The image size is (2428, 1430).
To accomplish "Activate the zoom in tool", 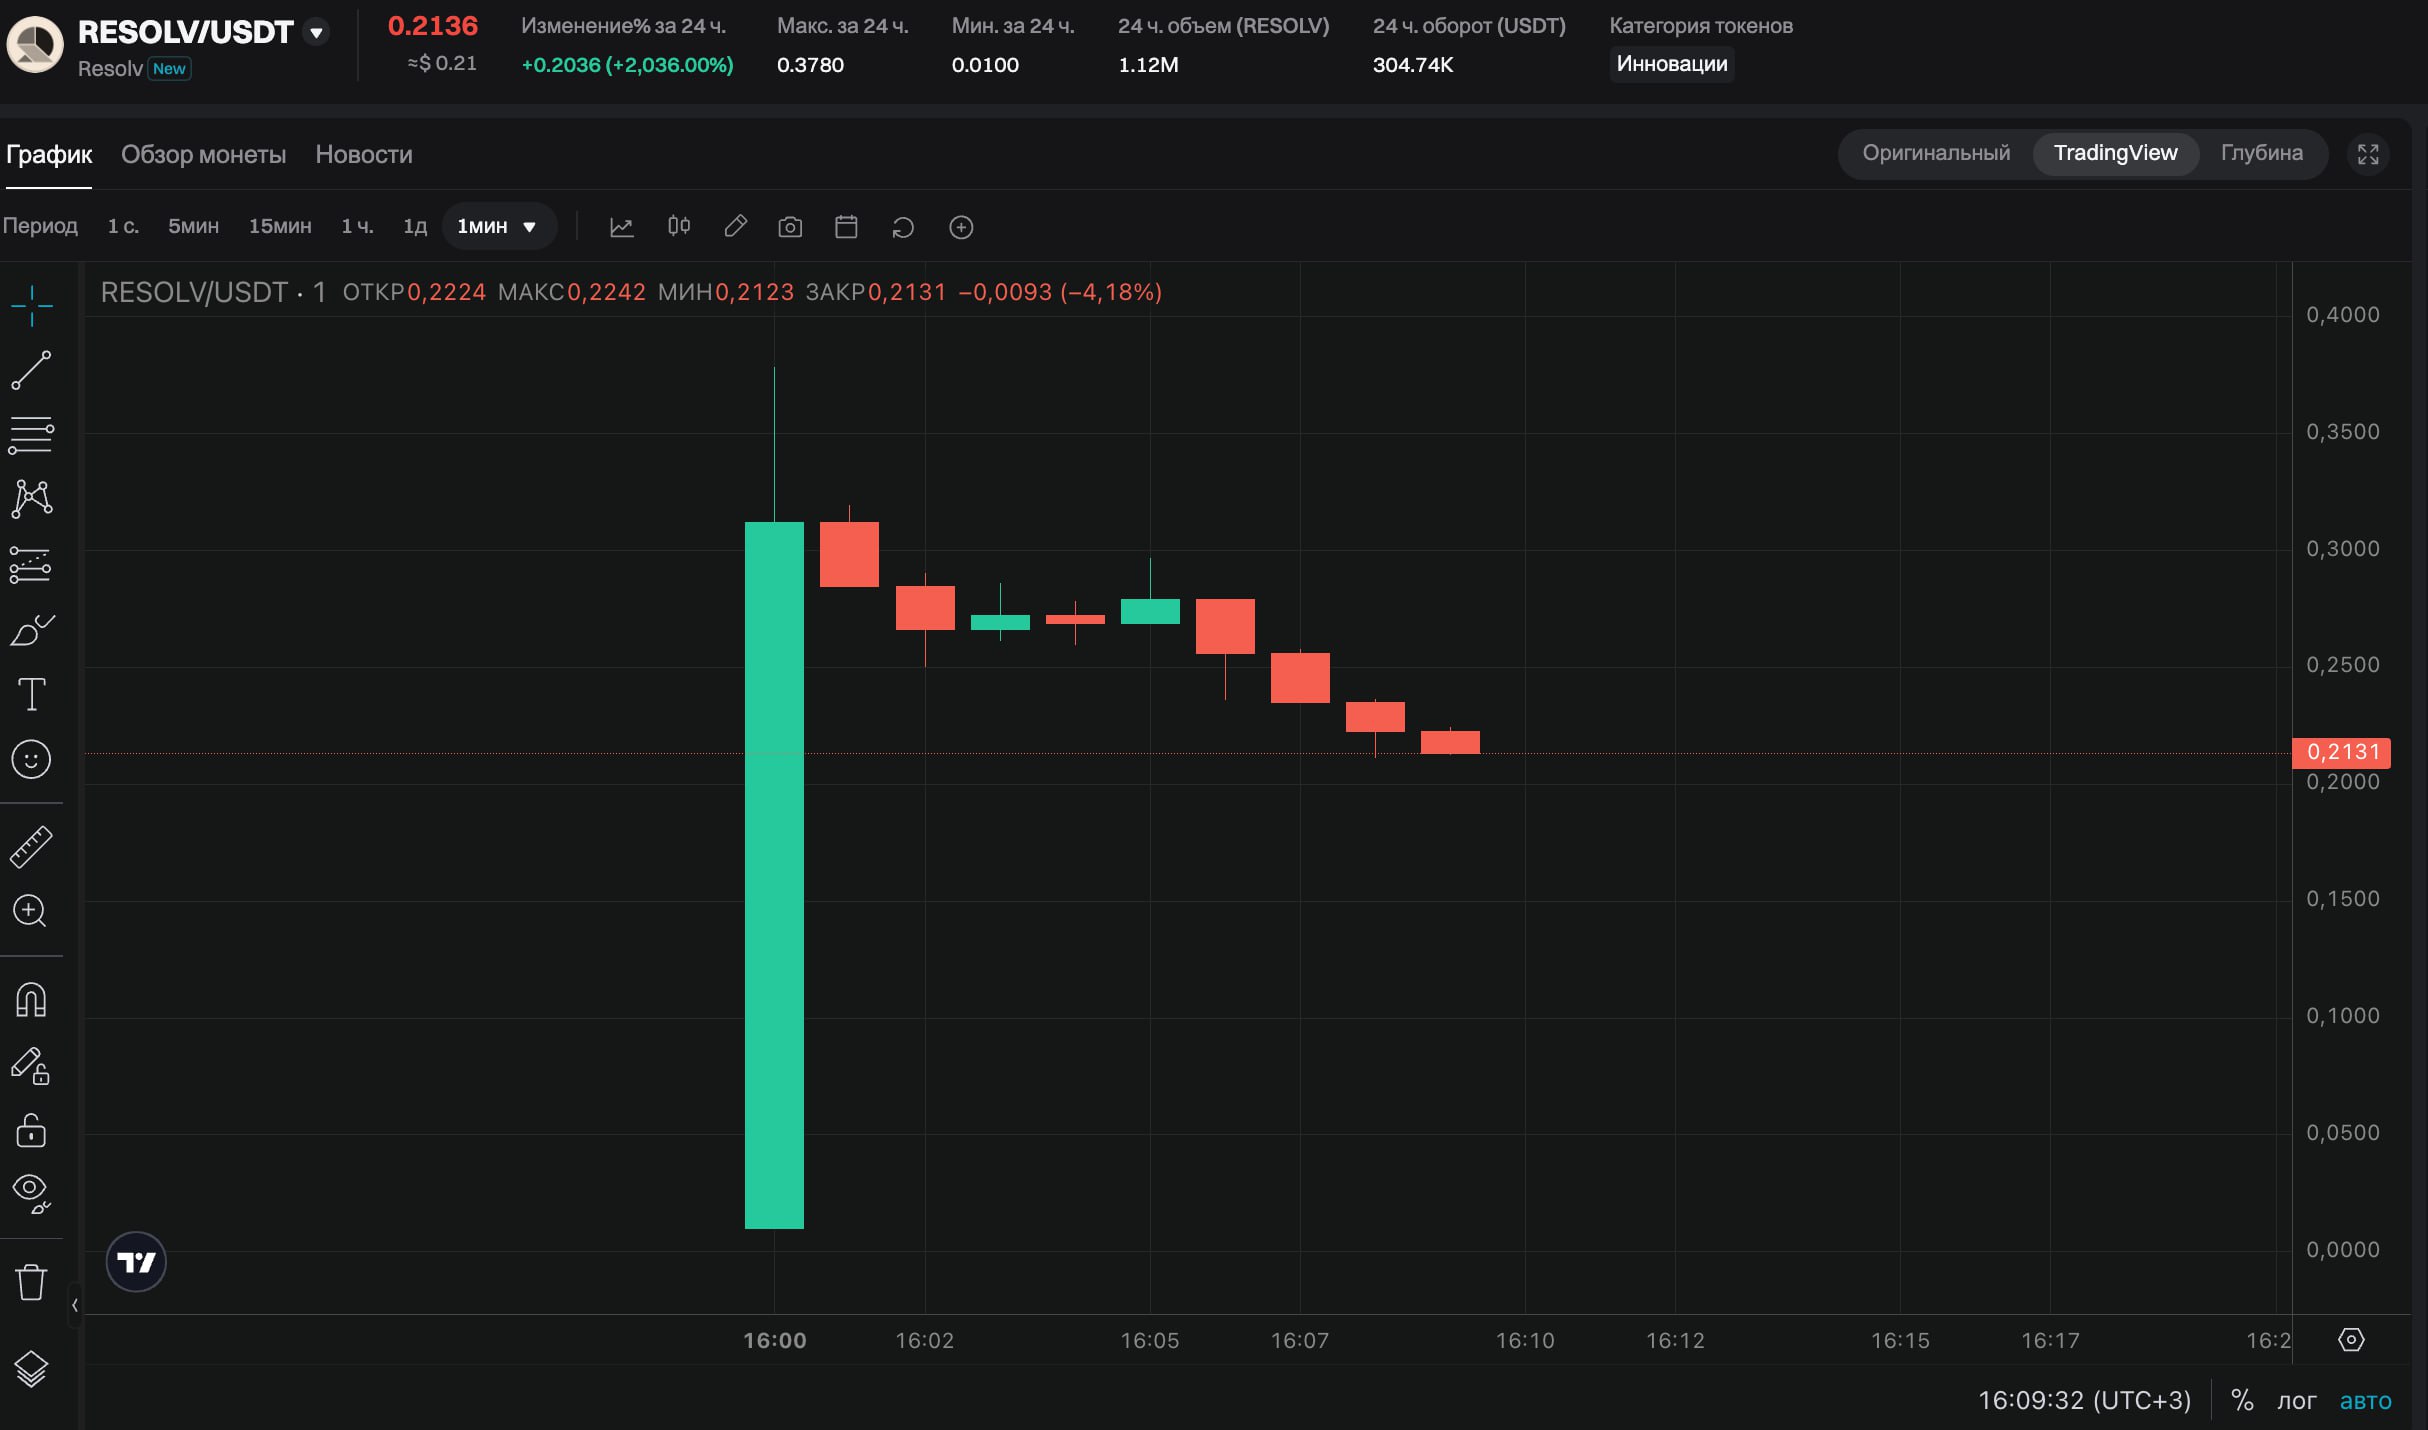I will (x=31, y=911).
